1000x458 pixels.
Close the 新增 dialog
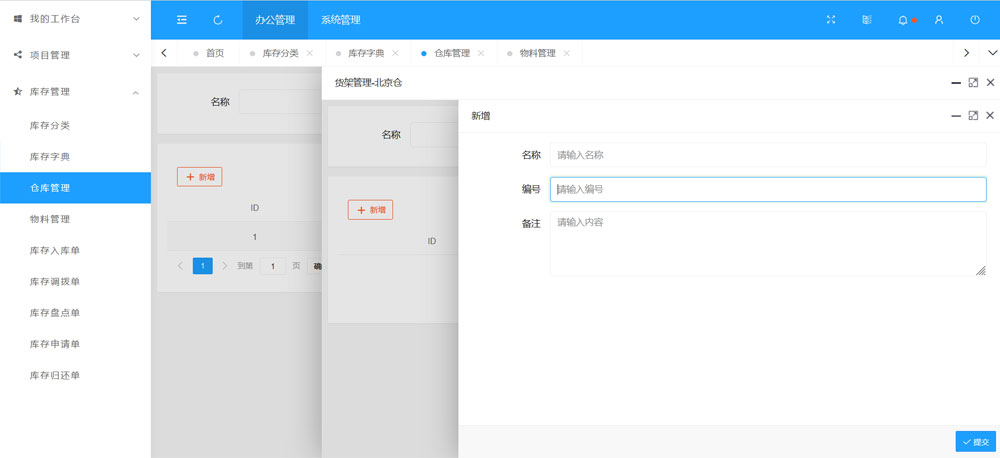coord(990,115)
